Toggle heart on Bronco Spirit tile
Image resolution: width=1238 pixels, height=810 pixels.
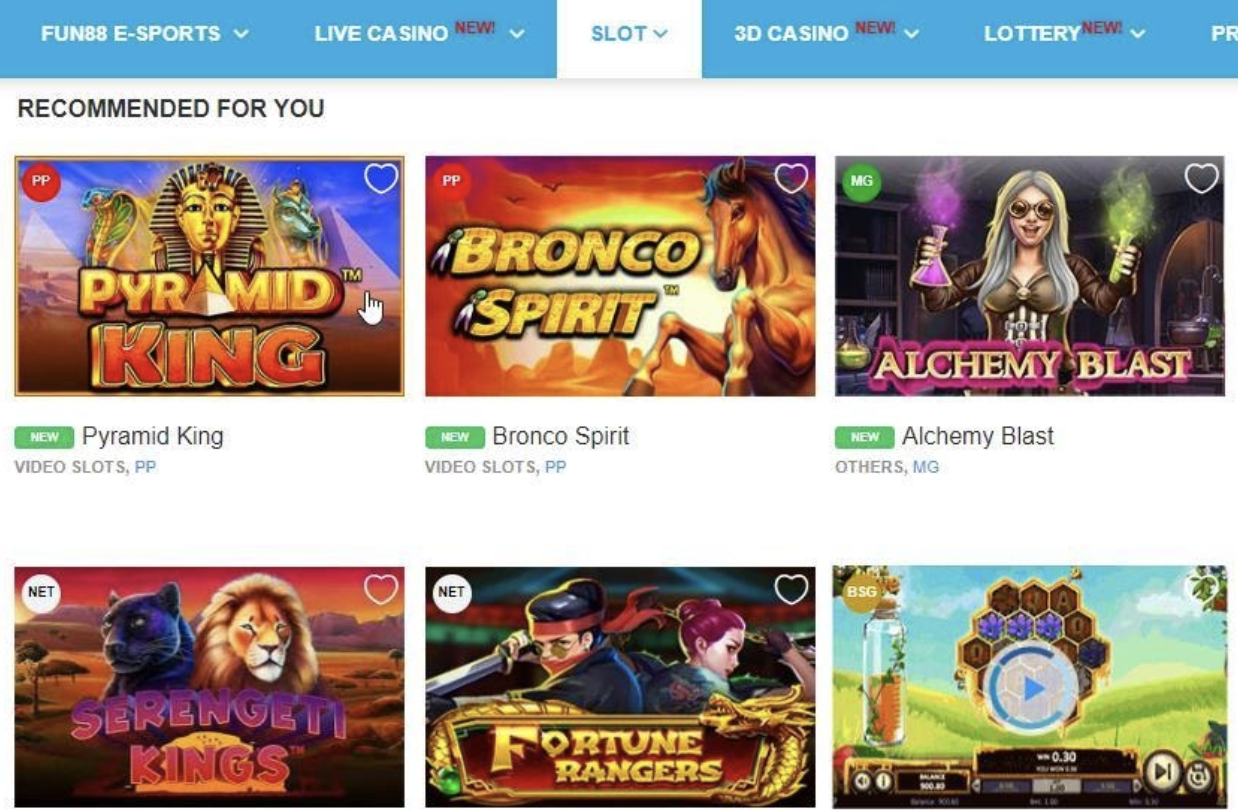(x=791, y=179)
